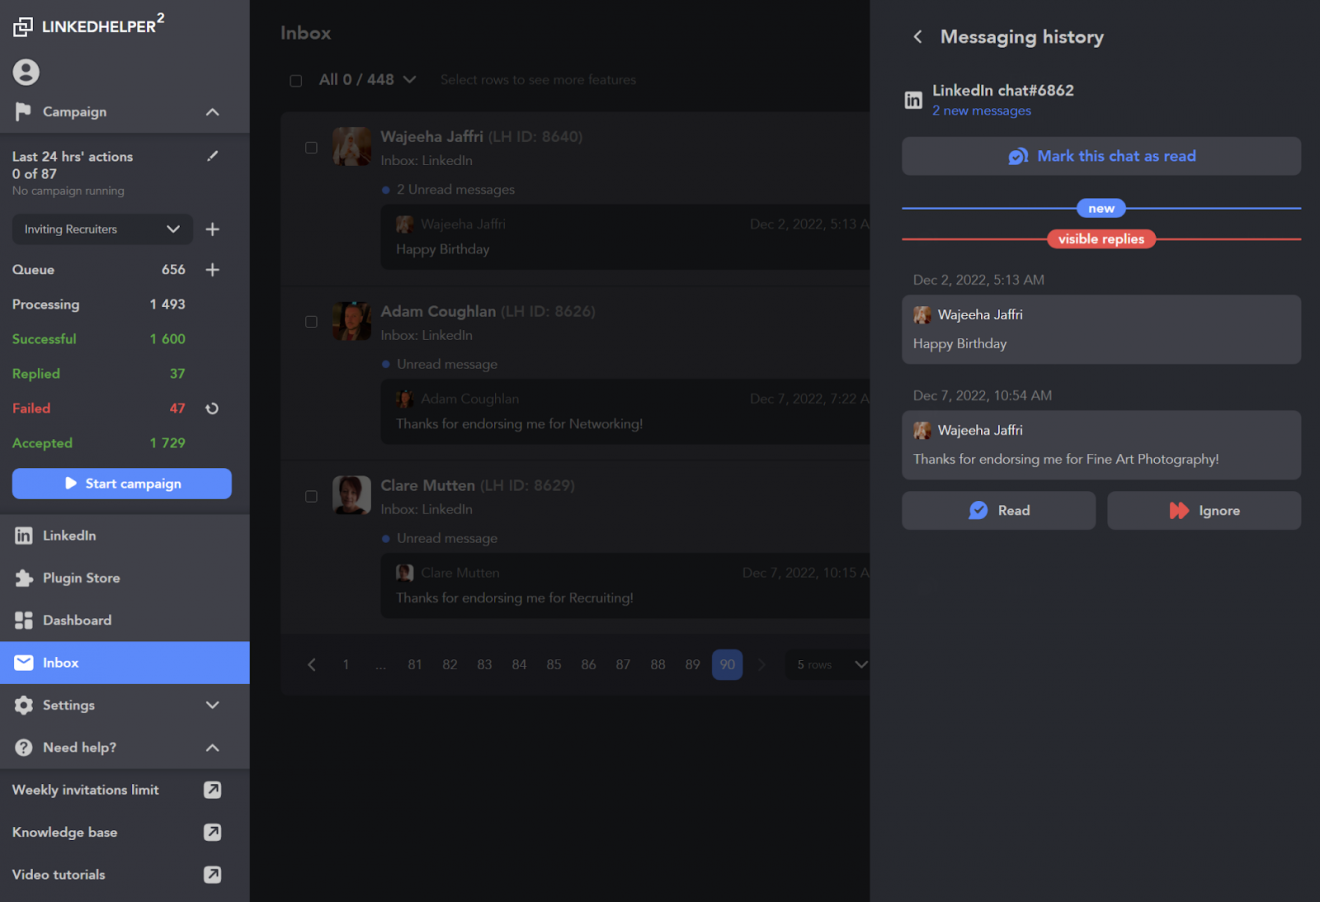Click Mark this chat as read

pyautogui.click(x=1101, y=156)
